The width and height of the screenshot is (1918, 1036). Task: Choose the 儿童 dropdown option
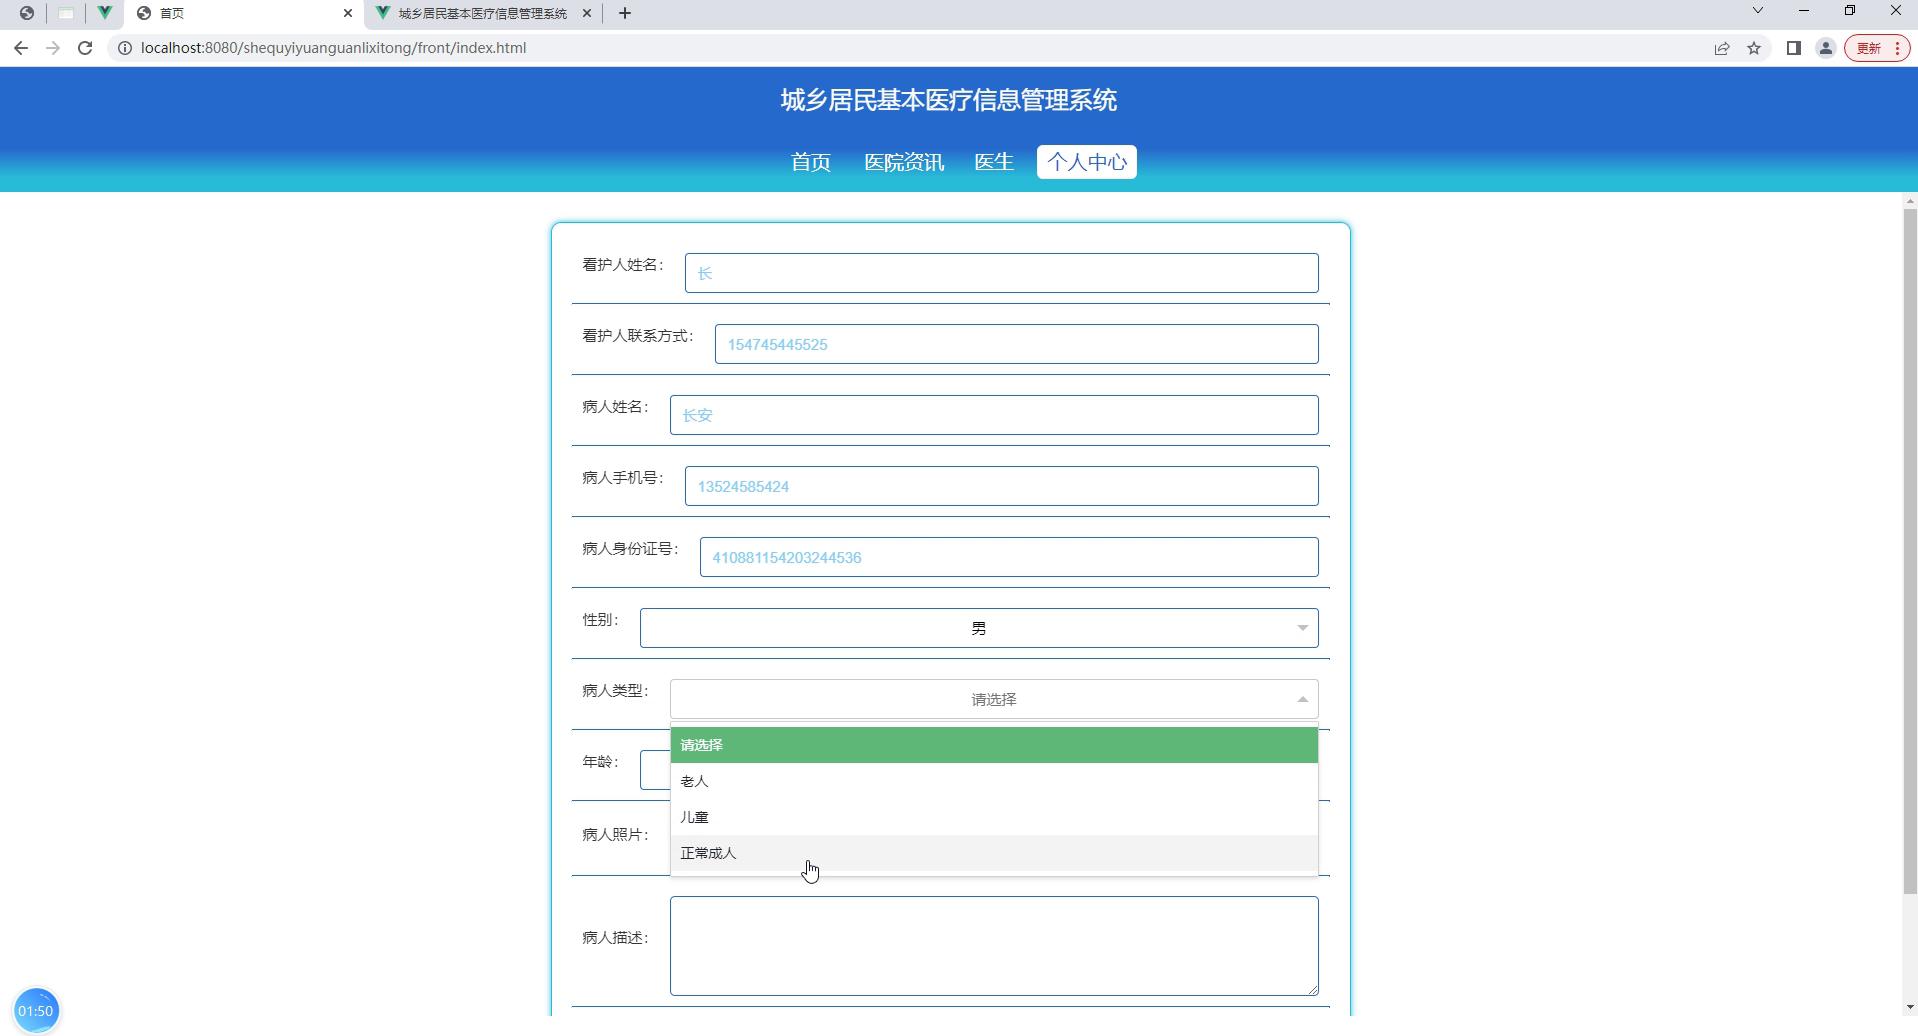click(x=695, y=816)
